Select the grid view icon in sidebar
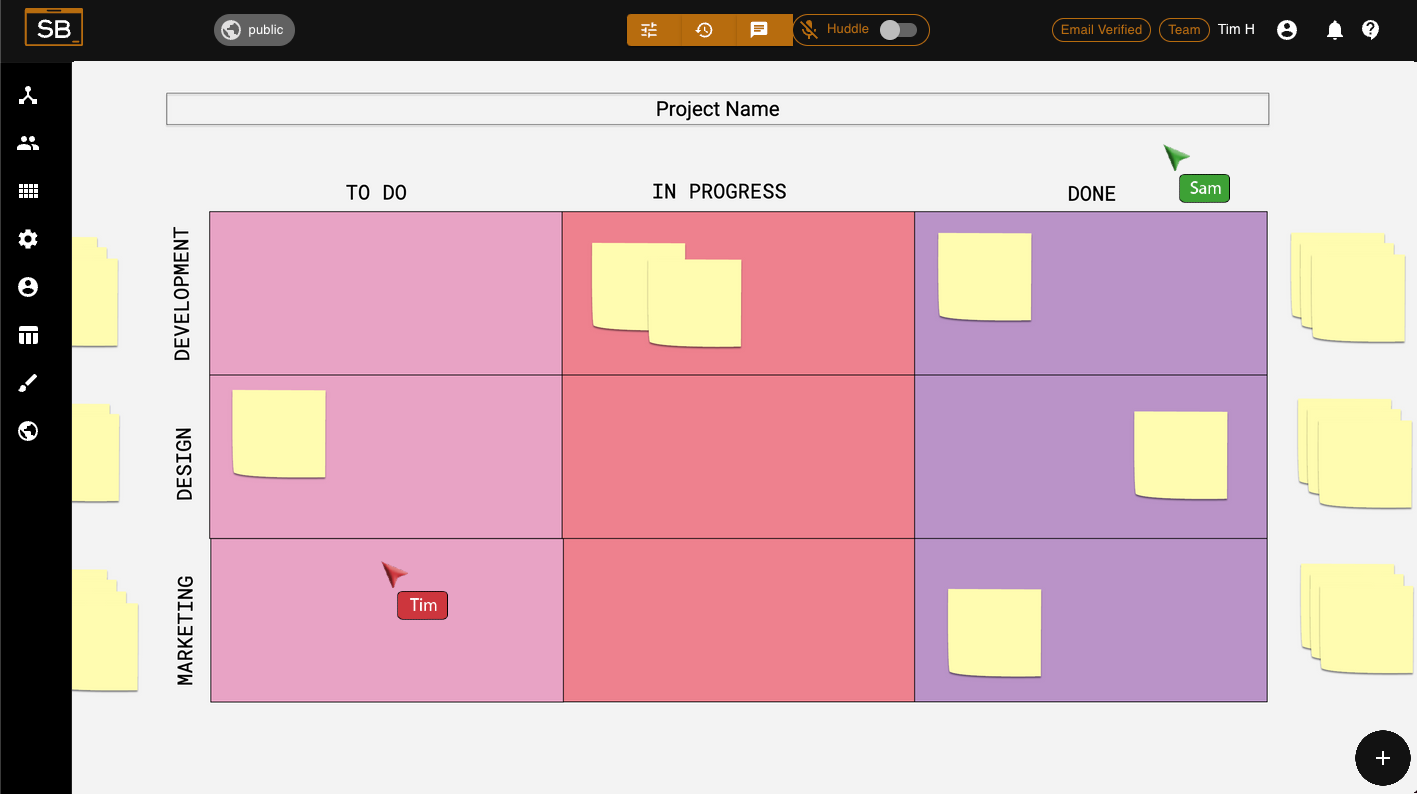The image size is (1417, 794). [28, 191]
